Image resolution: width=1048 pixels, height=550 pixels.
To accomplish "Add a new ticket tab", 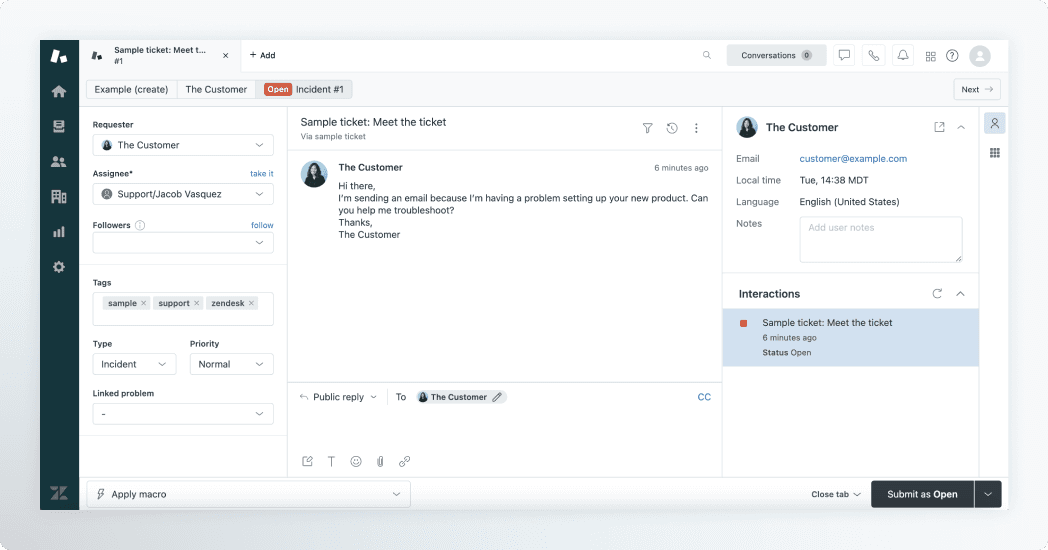I will tap(263, 55).
